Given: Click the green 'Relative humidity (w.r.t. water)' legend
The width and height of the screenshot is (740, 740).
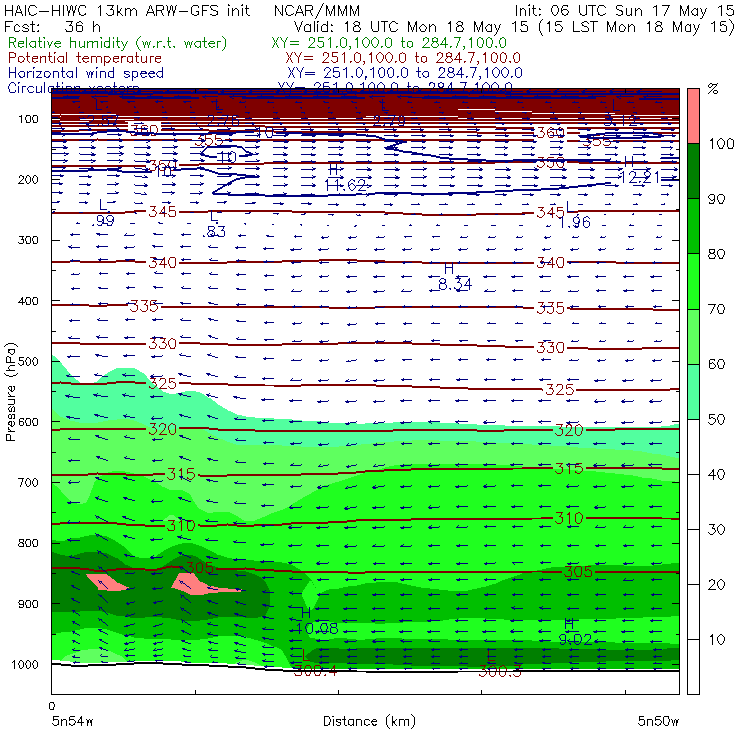Looking at the screenshot, I should point(117,43).
